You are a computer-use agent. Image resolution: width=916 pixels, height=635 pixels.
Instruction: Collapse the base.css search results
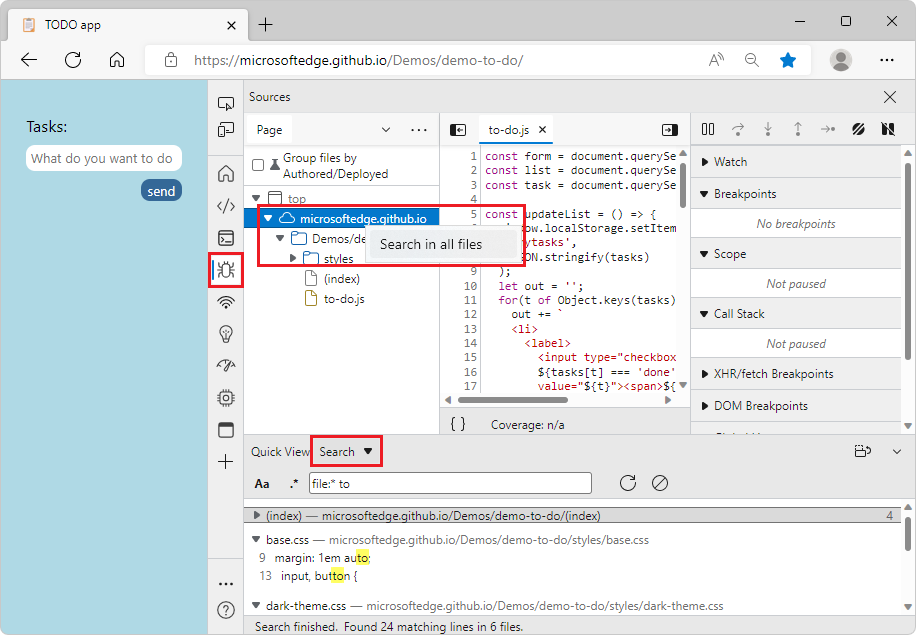coord(256,538)
